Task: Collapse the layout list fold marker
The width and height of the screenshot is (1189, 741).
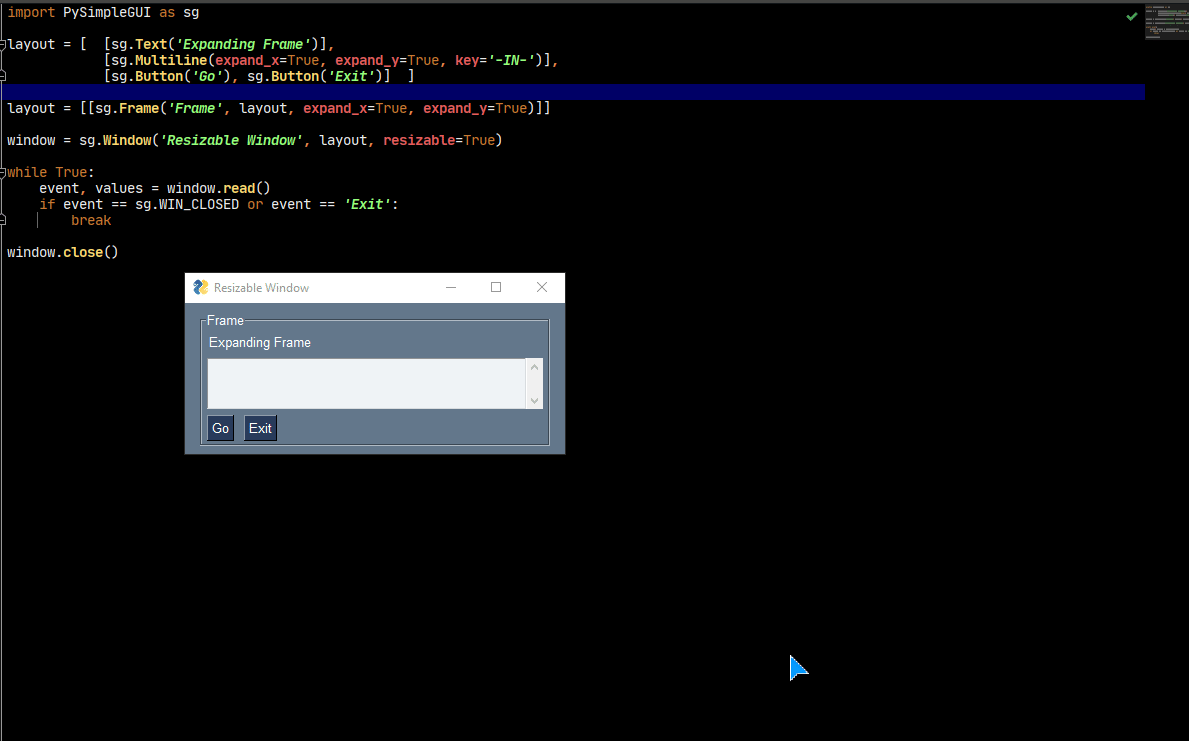Action: pos(3,45)
